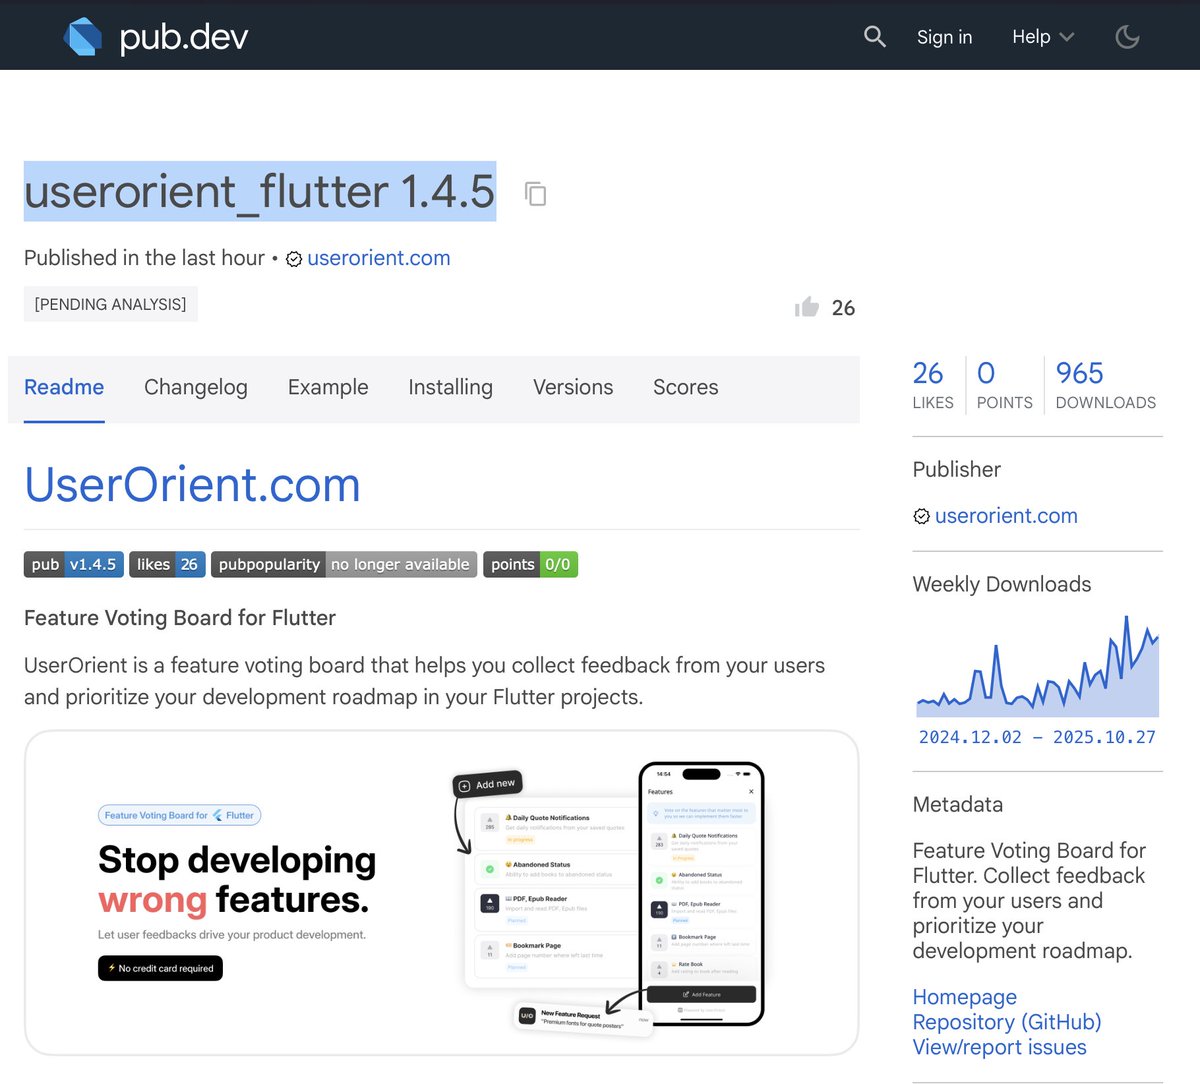The height and width of the screenshot is (1084, 1200).
Task: Toggle dark mode with the moon icon
Action: pyautogui.click(x=1127, y=36)
